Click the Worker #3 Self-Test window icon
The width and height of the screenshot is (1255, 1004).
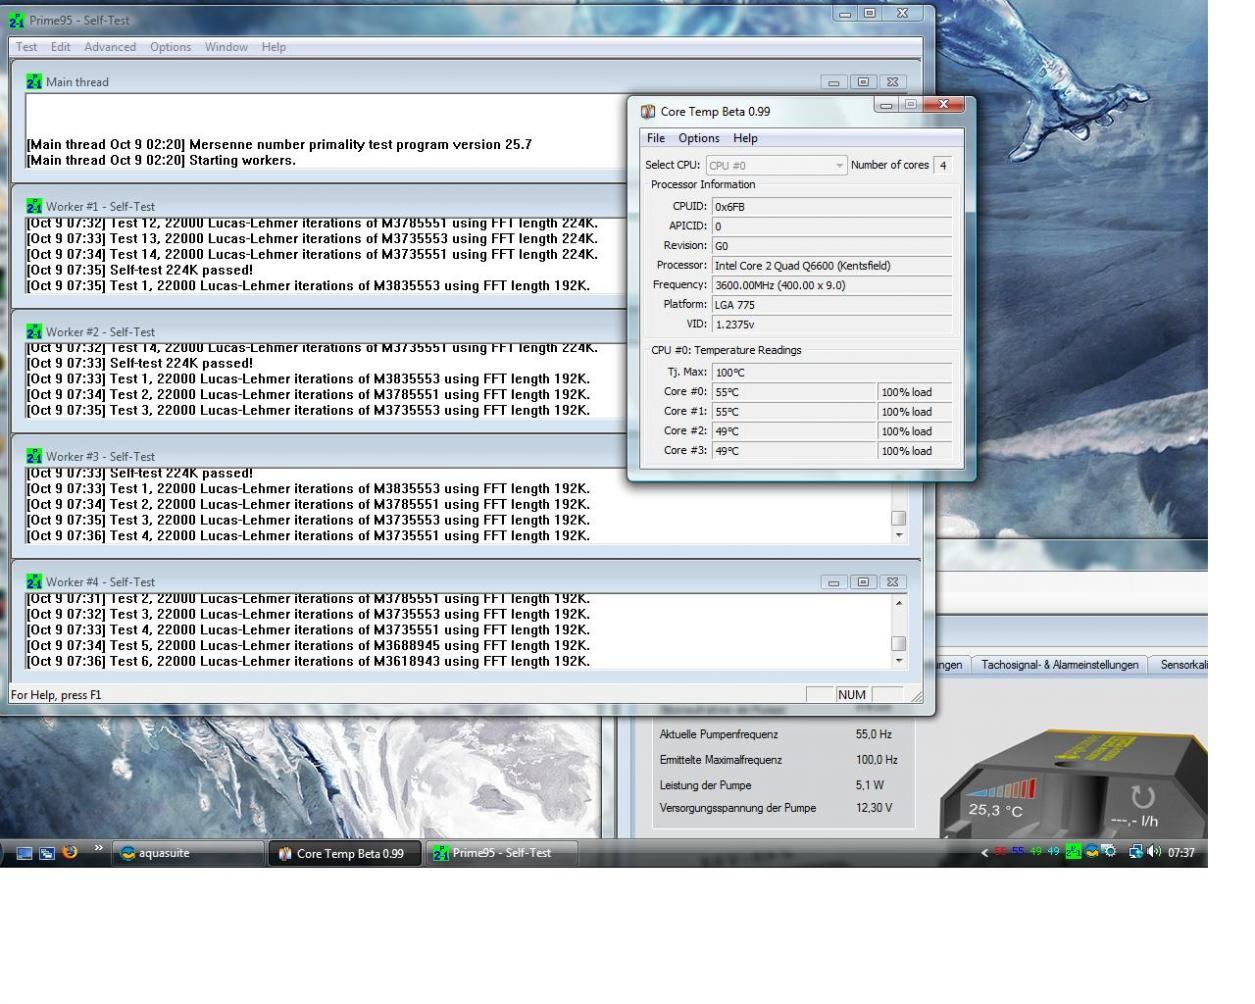(x=34, y=456)
